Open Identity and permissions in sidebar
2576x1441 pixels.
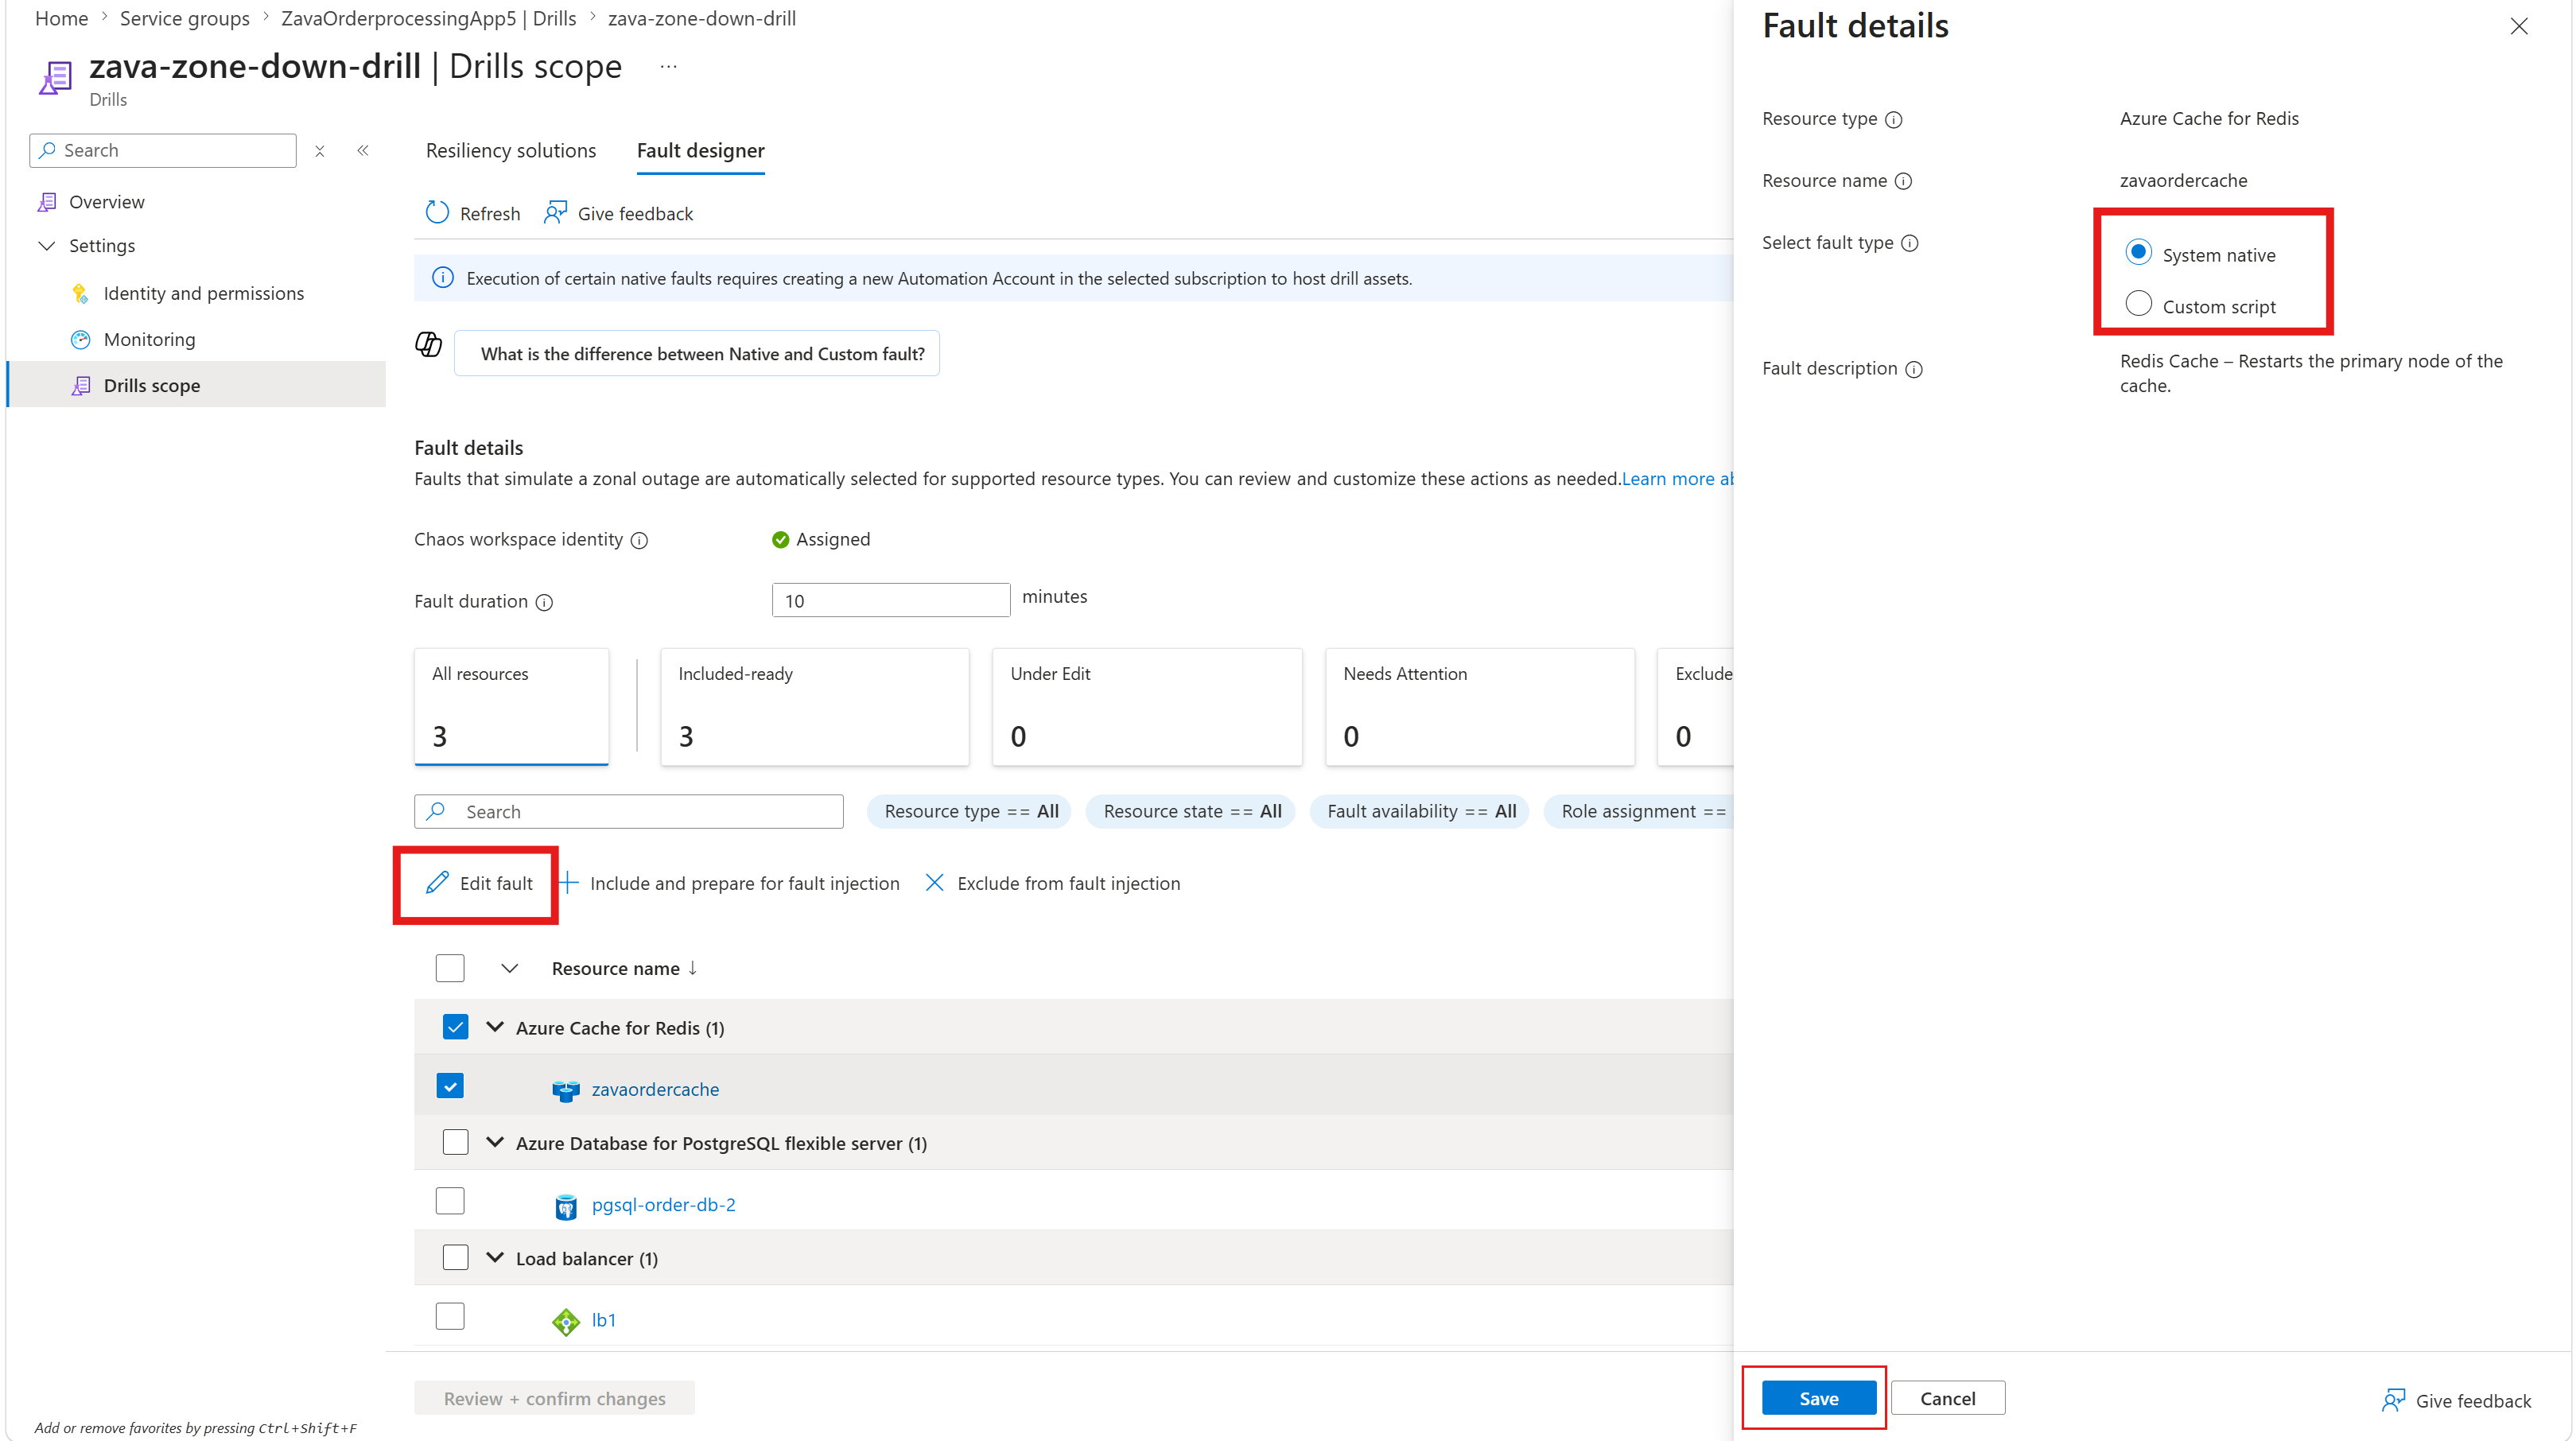pos(204,294)
